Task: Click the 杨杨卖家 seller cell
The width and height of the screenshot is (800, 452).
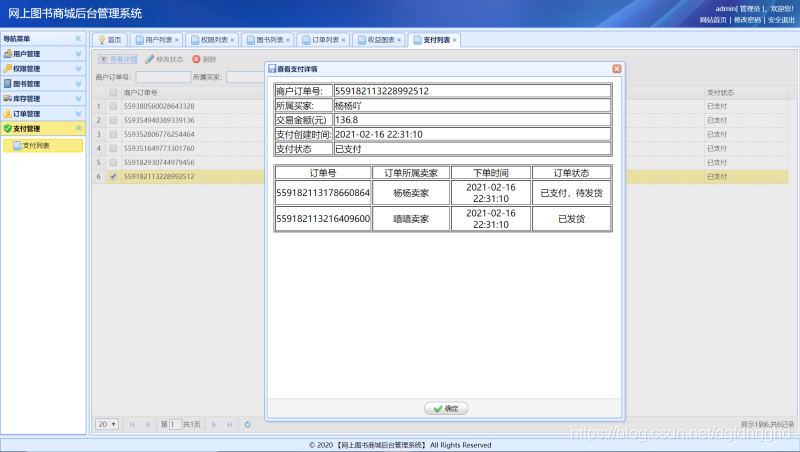Action: coord(411,193)
